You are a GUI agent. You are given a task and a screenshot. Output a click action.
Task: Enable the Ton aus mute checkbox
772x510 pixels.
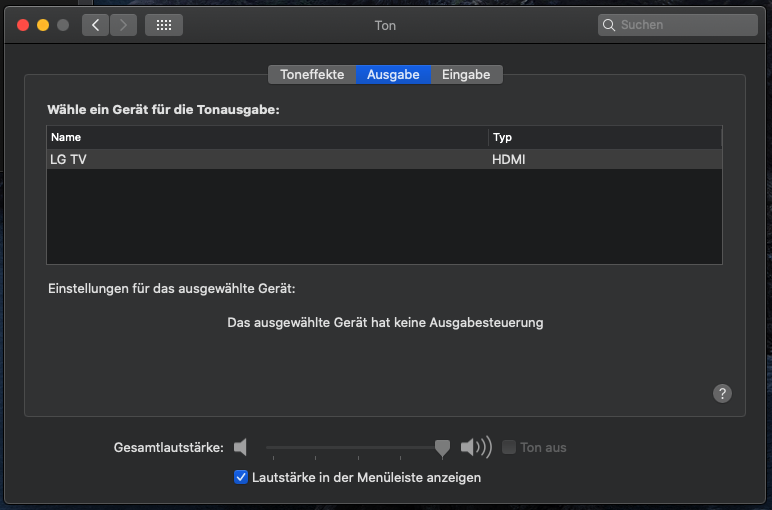click(x=509, y=447)
